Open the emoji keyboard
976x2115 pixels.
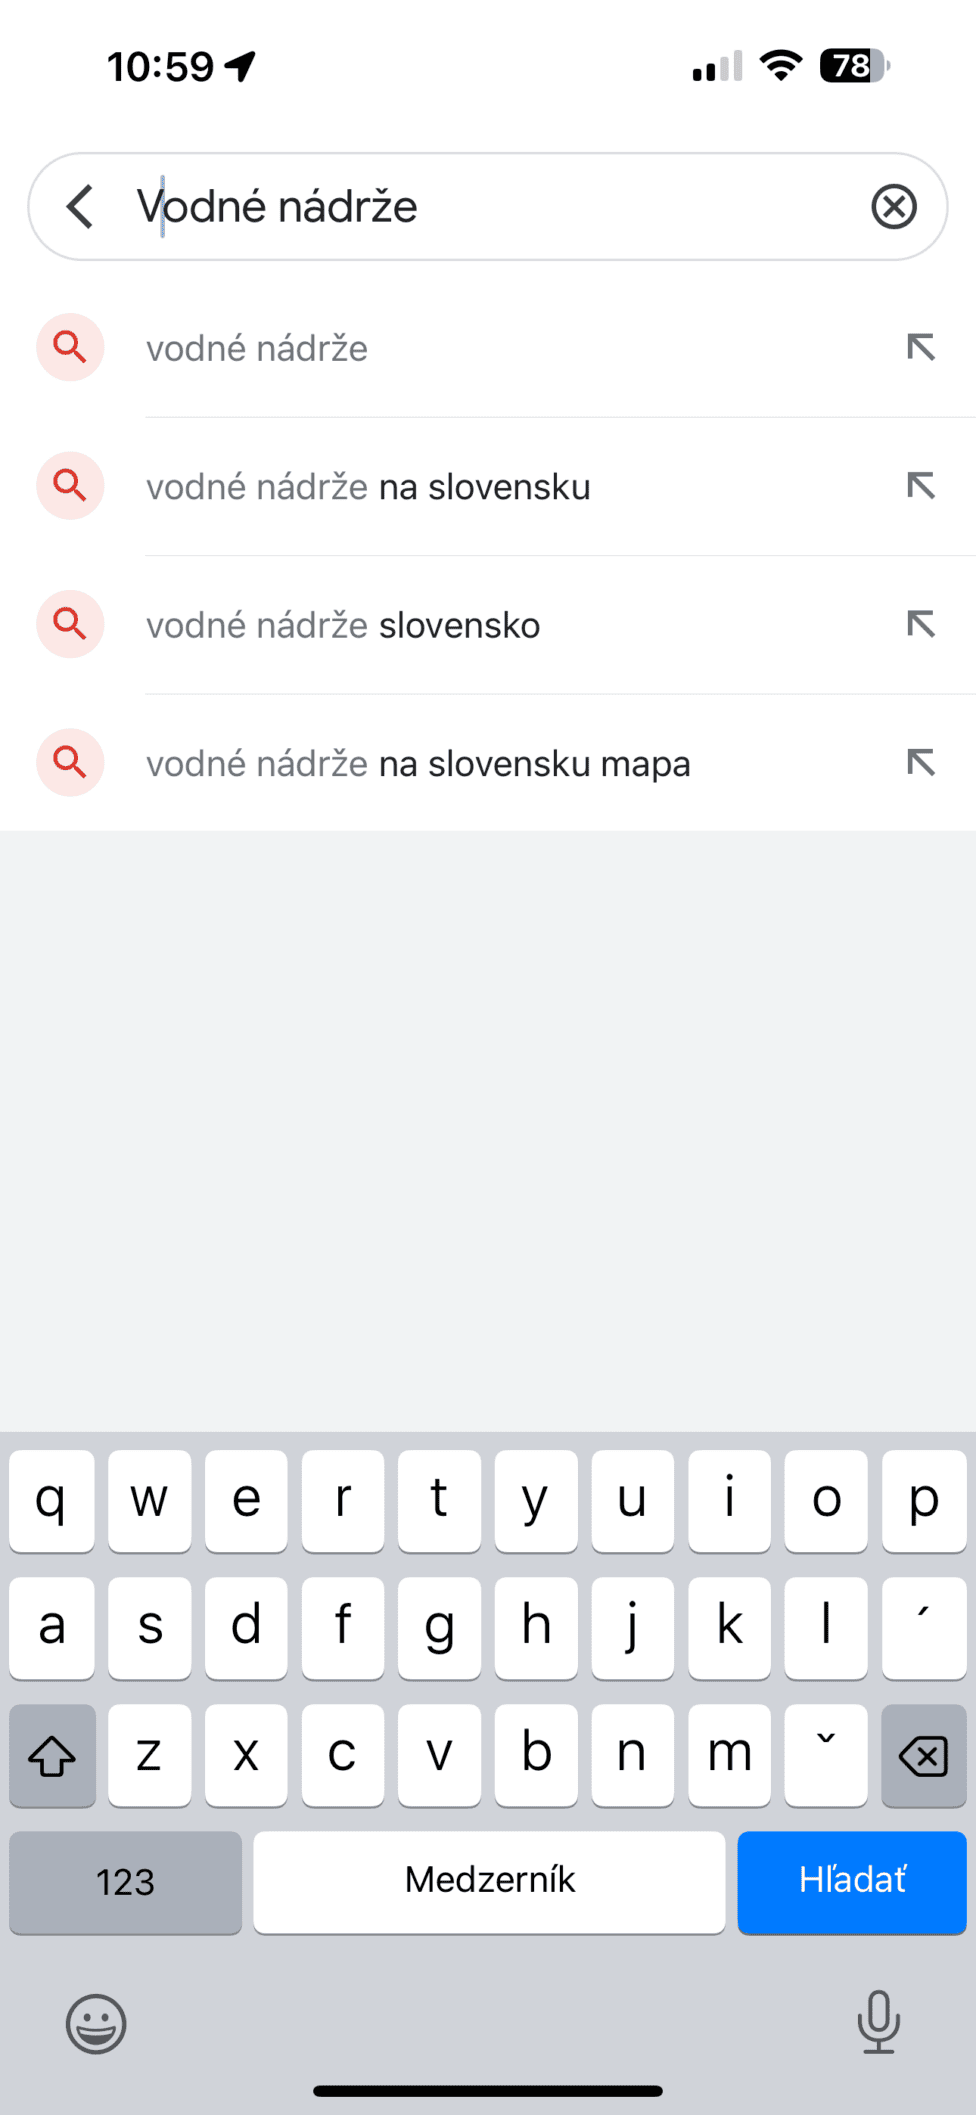click(96, 2024)
